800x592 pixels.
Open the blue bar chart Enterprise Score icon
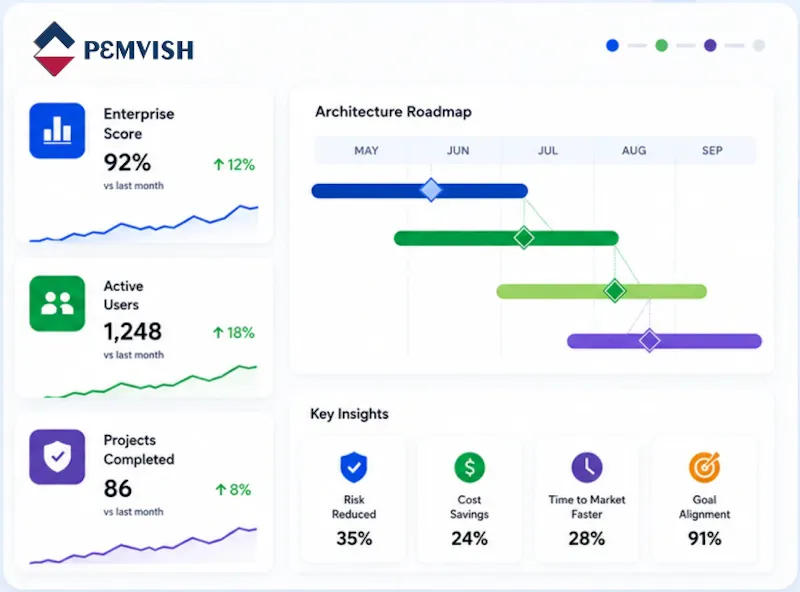(x=57, y=131)
